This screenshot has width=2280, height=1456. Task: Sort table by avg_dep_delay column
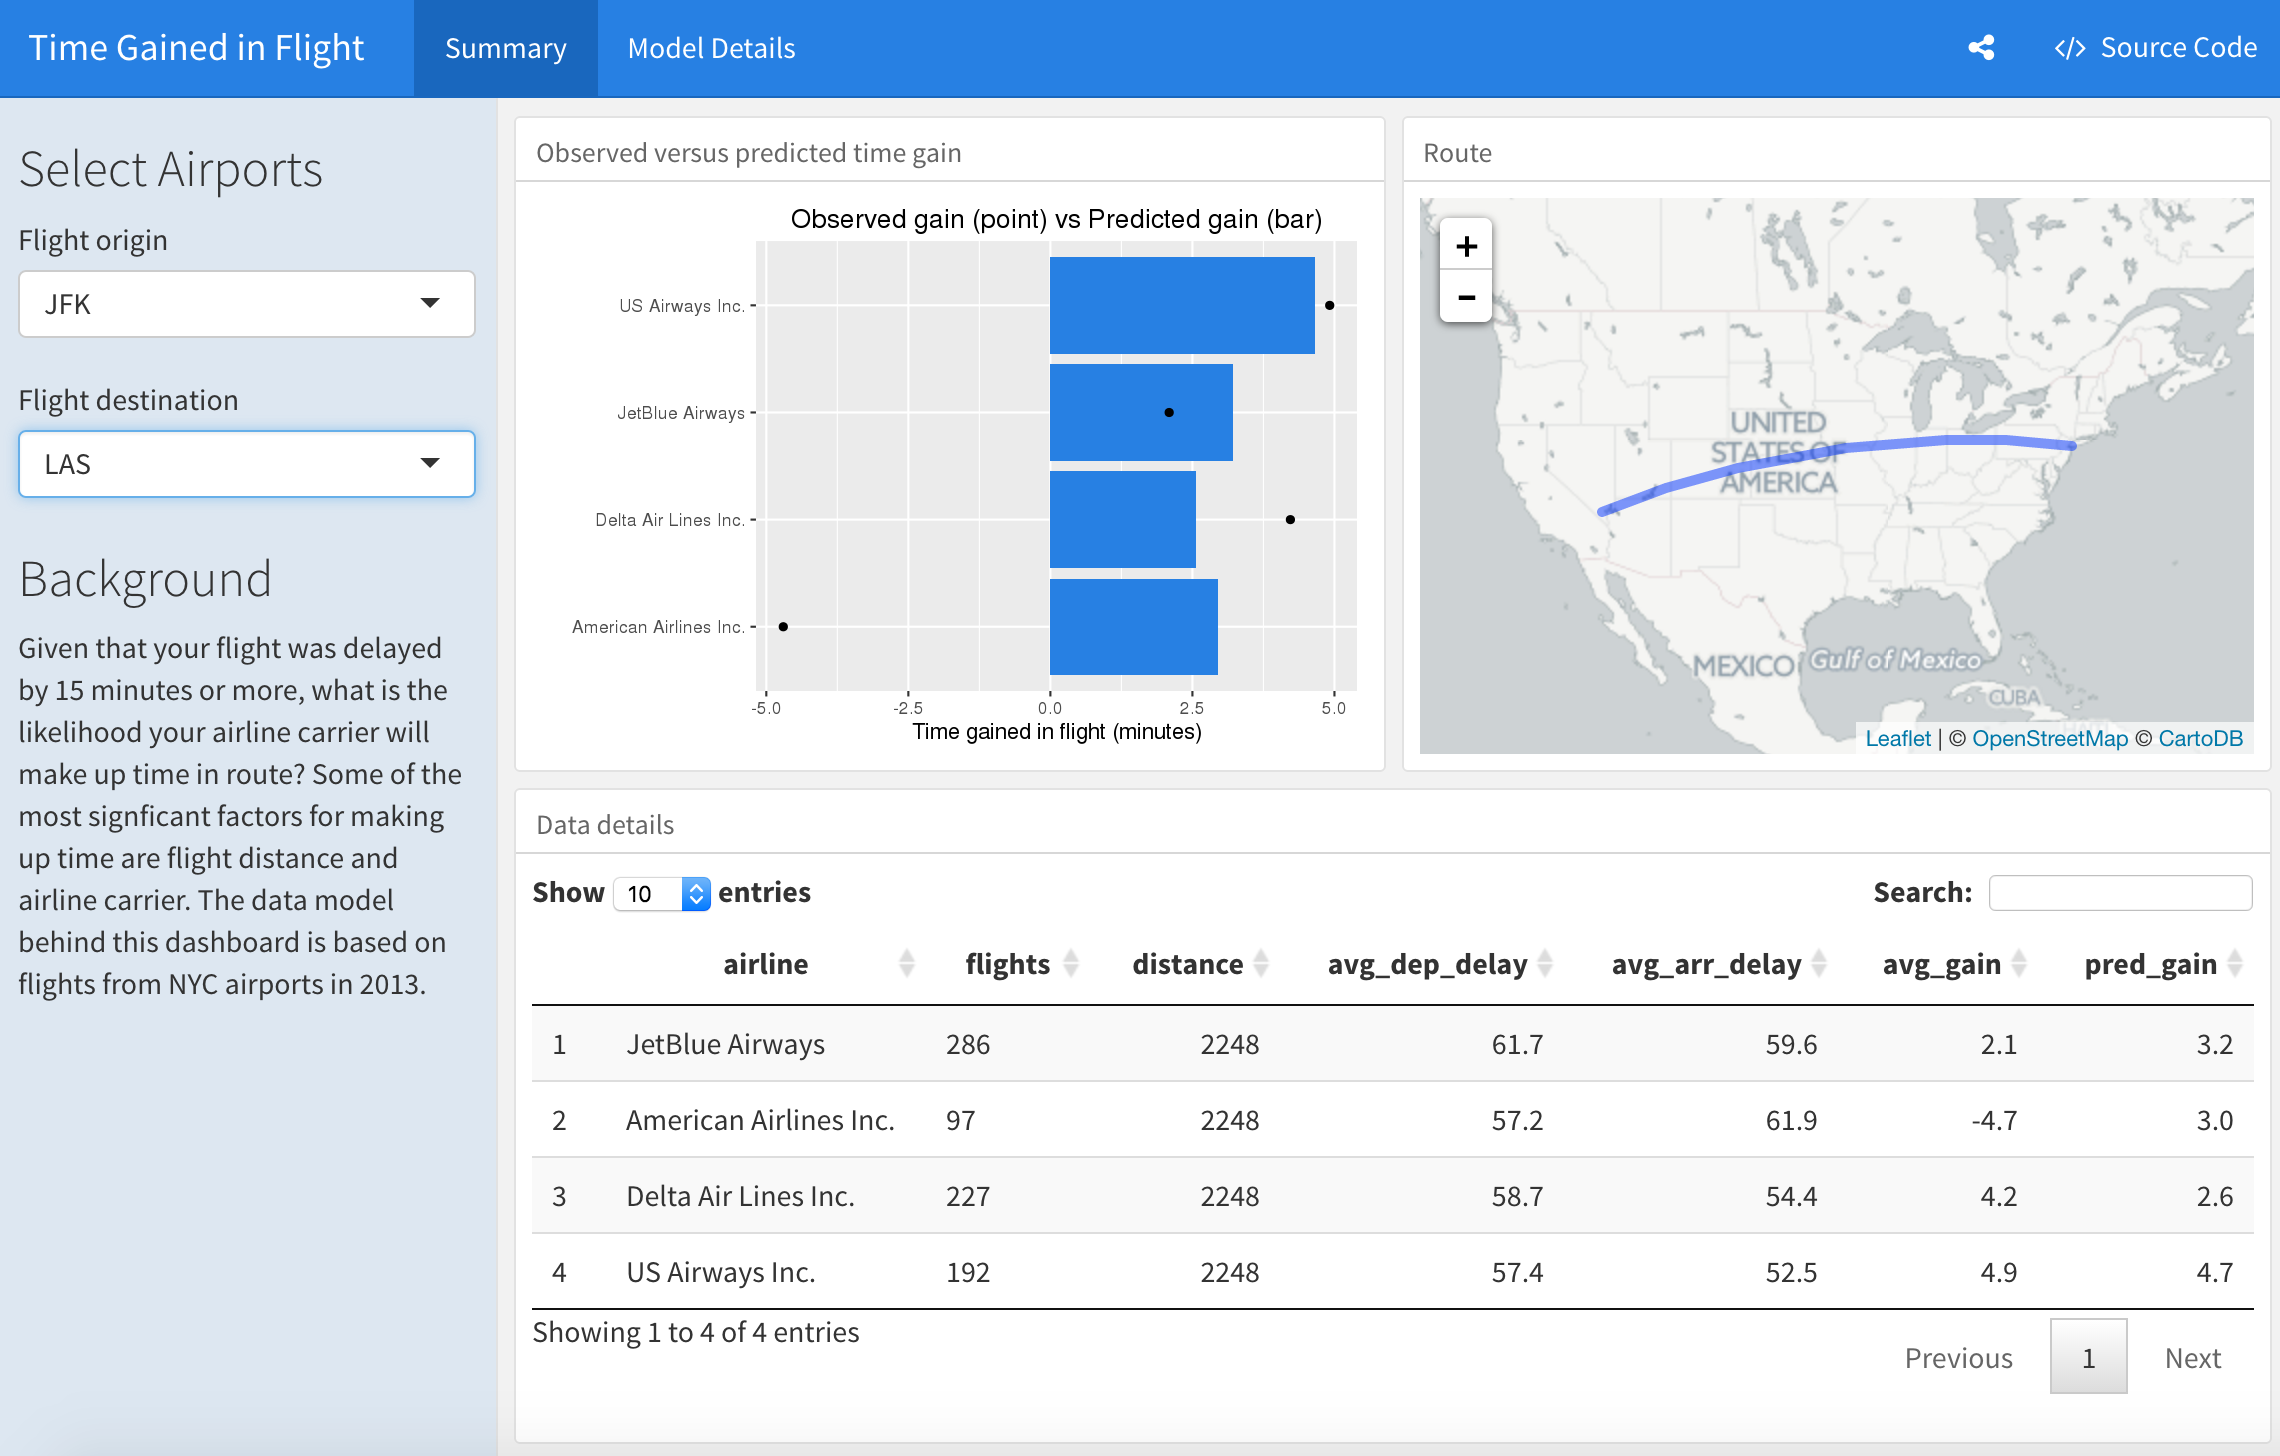(1427, 964)
